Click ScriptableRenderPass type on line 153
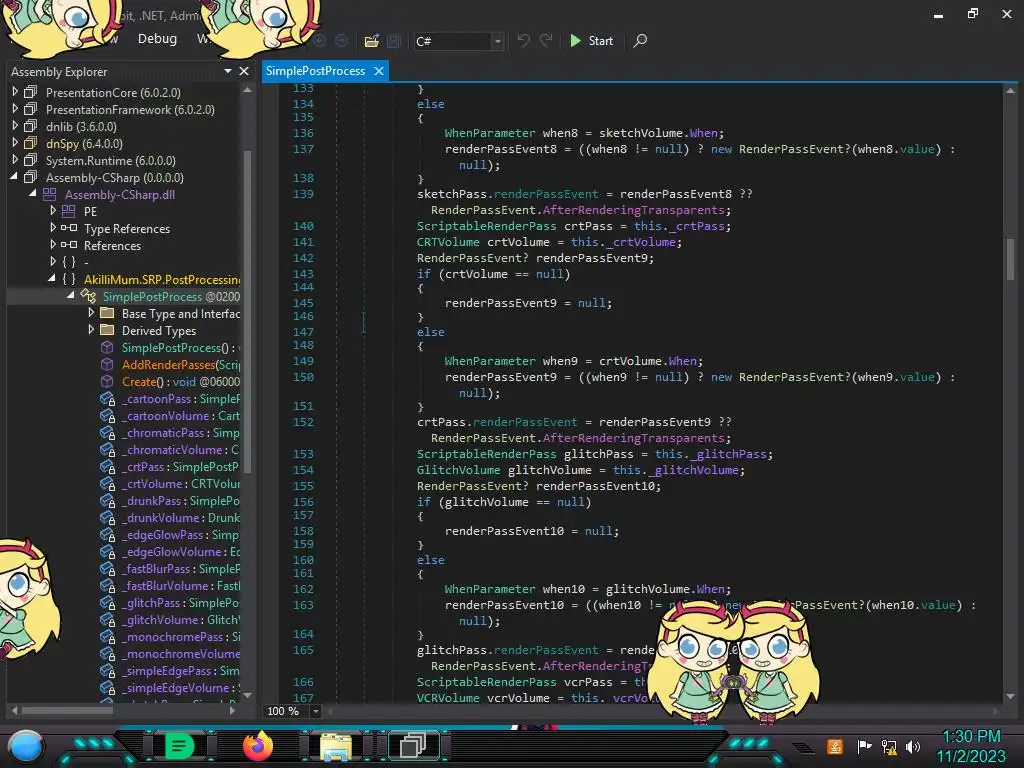The width and height of the screenshot is (1024, 768). [x=487, y=454]
